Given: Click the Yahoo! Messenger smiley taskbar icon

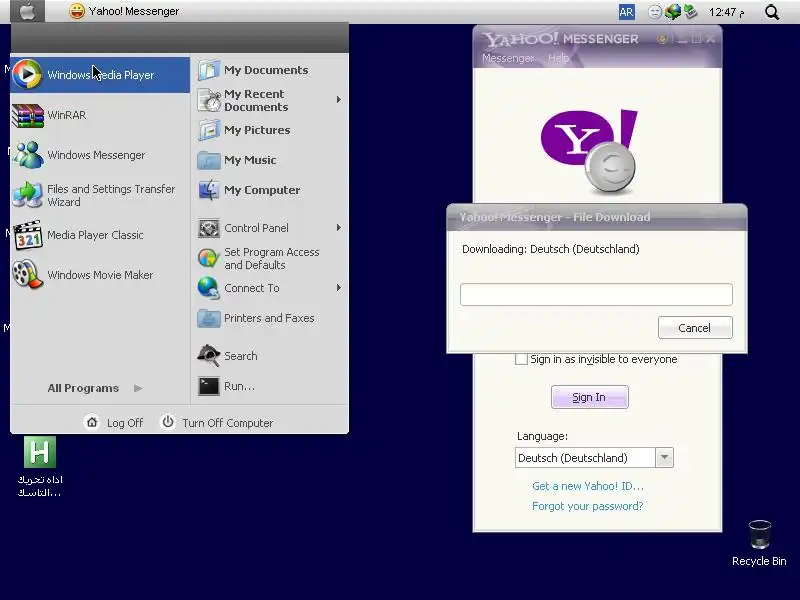Looking at the screenshot, I should tap(77, 11).
